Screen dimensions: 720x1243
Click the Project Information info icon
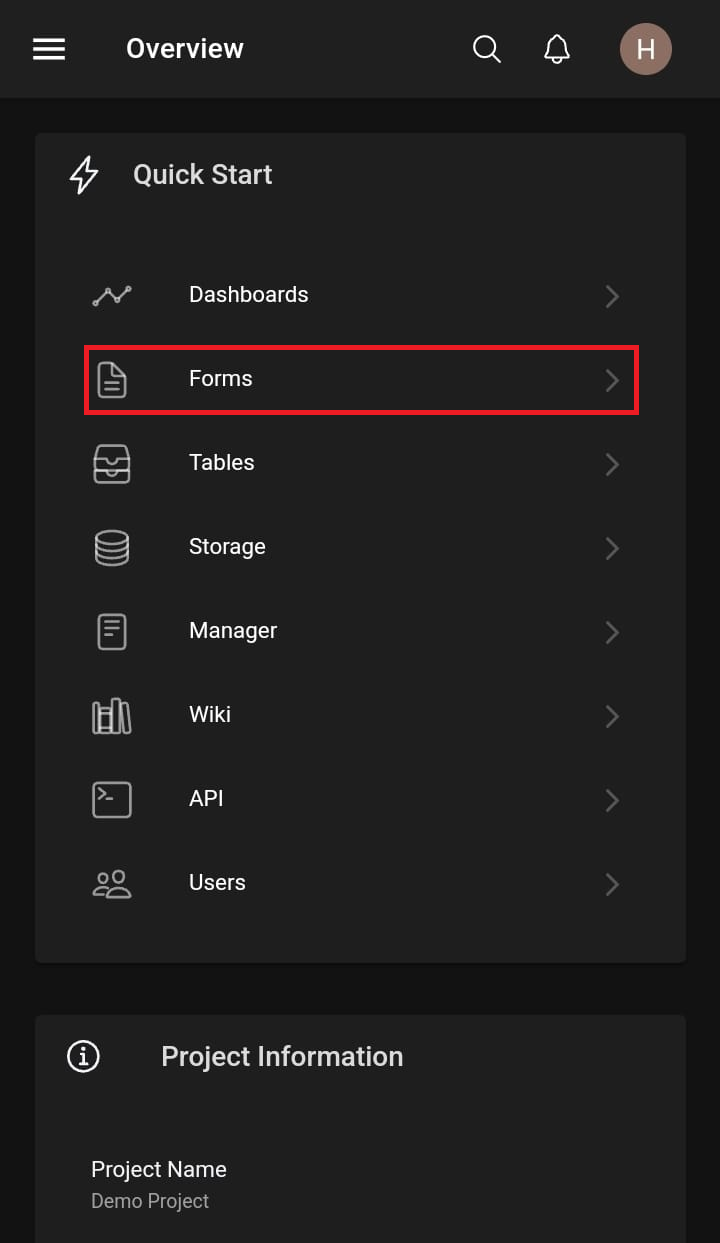coord(83,1056)
